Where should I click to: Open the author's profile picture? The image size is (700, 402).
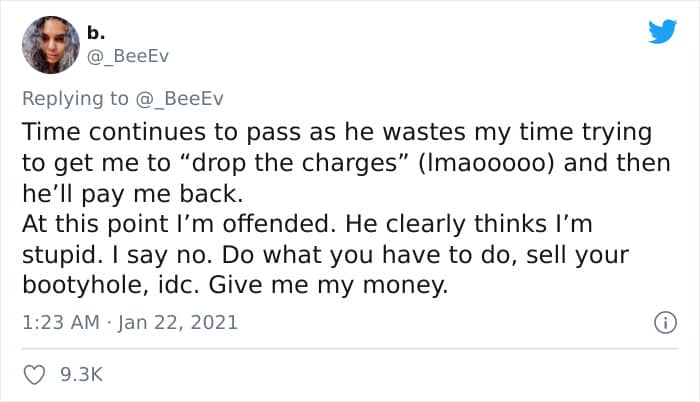[50, 44]
